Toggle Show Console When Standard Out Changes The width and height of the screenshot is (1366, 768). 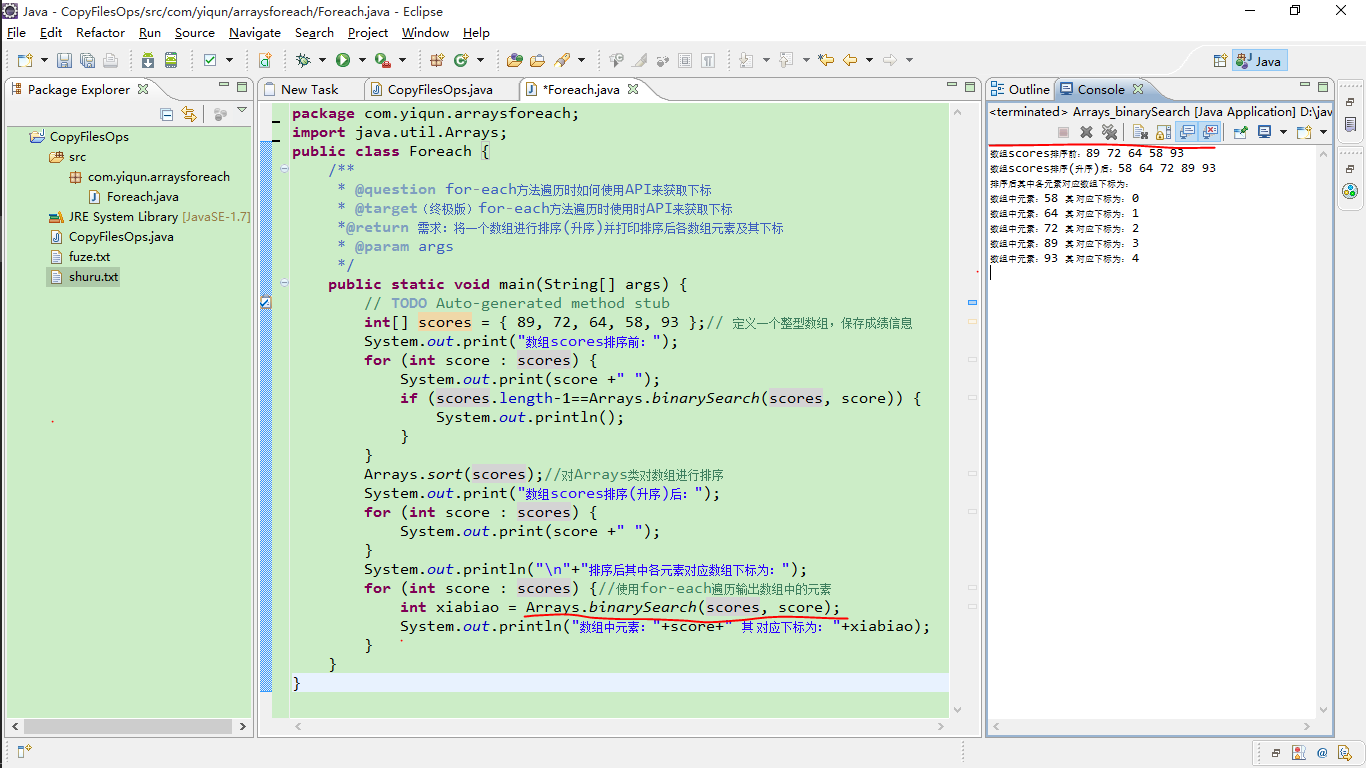tap(1187, 132)
